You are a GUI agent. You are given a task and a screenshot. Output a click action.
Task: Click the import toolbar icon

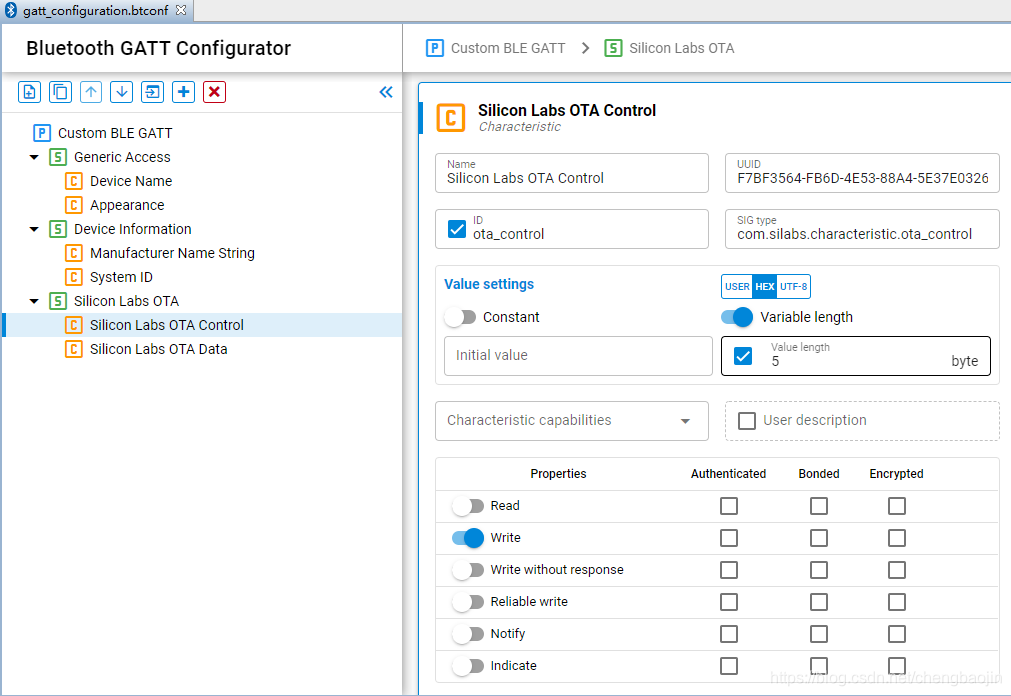[x=152, y=92]
